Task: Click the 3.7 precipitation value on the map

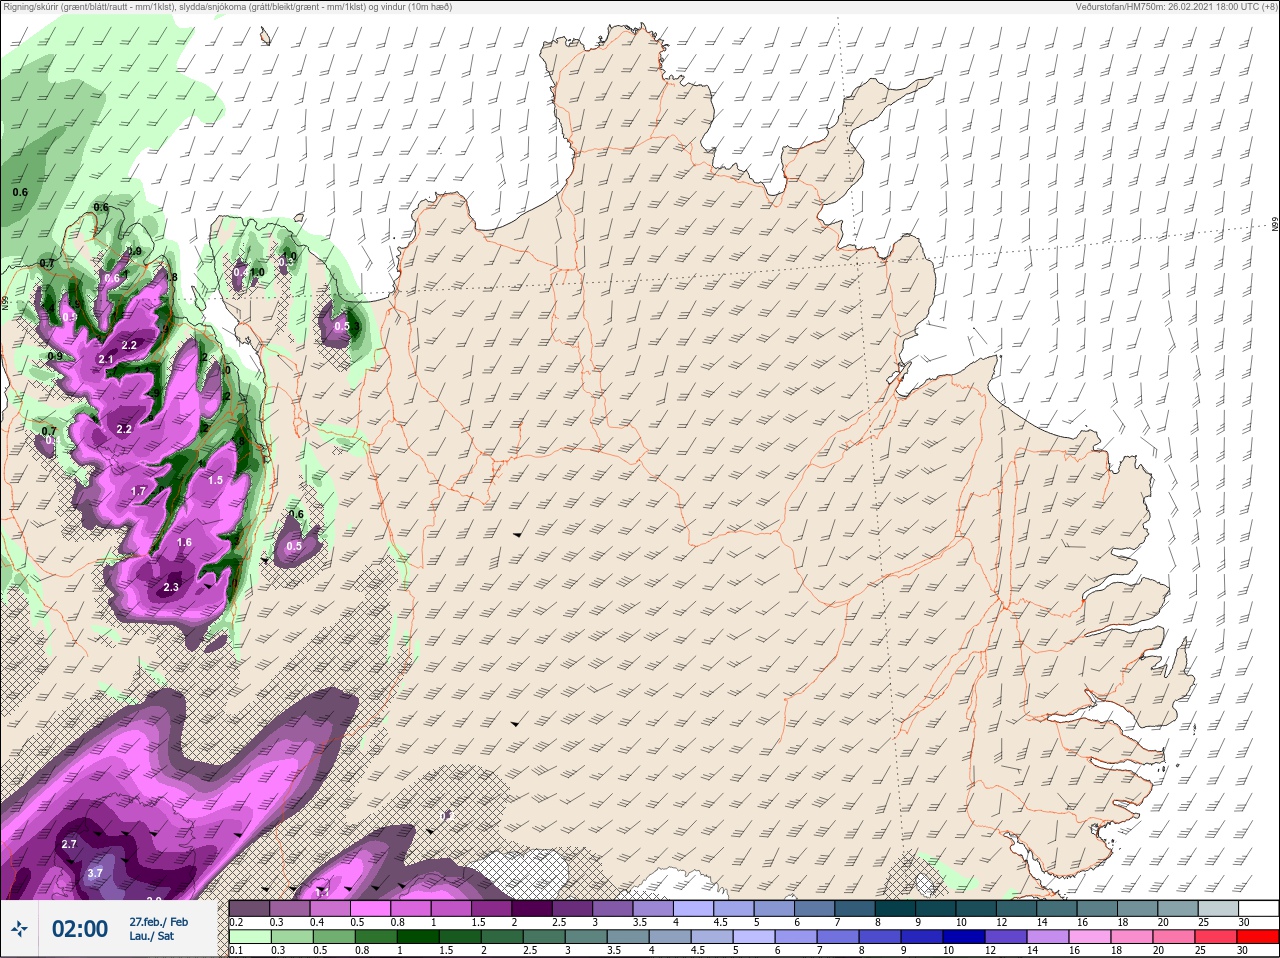Action: tap(95, 873)
